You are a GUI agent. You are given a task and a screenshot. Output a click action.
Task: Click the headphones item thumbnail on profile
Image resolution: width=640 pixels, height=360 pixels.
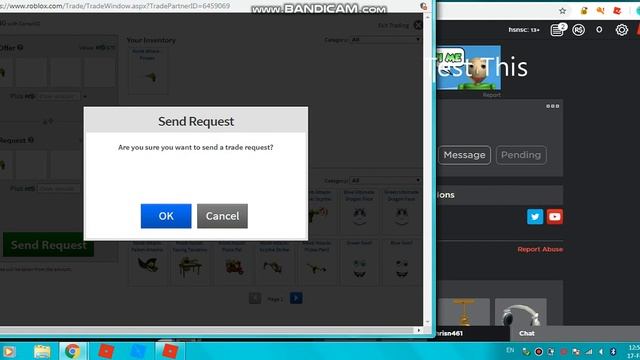coord(520,313)
